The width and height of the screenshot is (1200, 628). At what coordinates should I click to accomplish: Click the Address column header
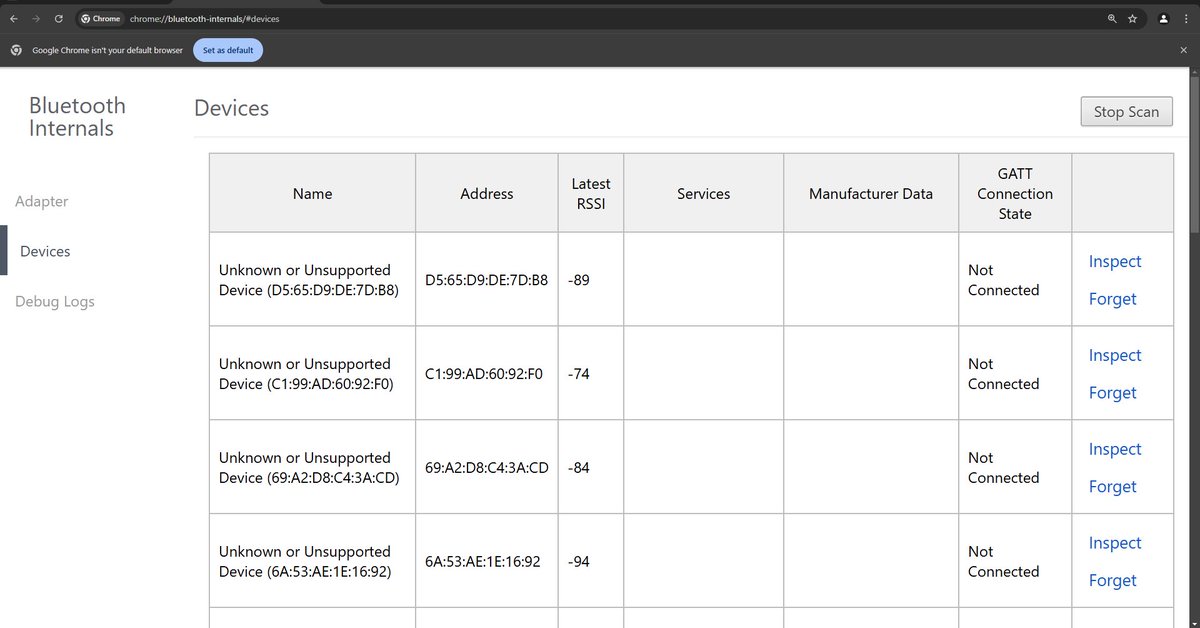click(487, 193)
